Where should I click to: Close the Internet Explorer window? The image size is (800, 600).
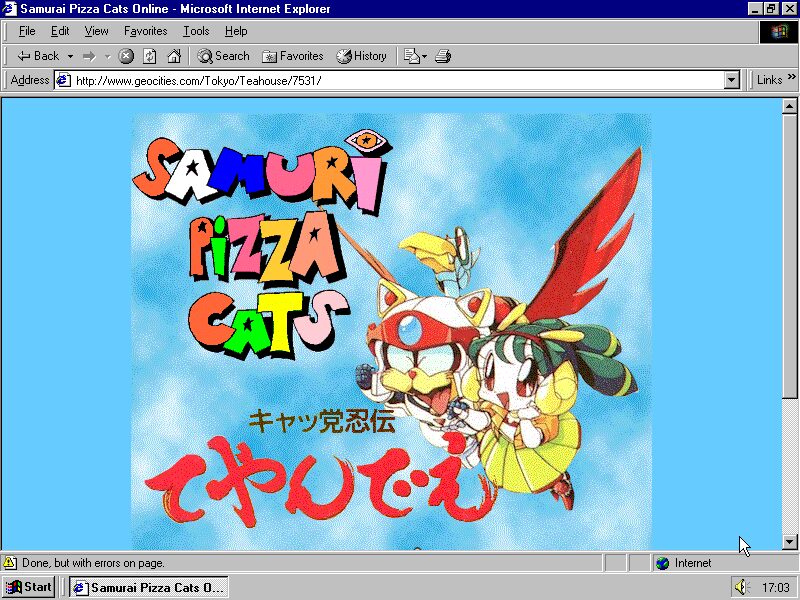click(788, 9)
